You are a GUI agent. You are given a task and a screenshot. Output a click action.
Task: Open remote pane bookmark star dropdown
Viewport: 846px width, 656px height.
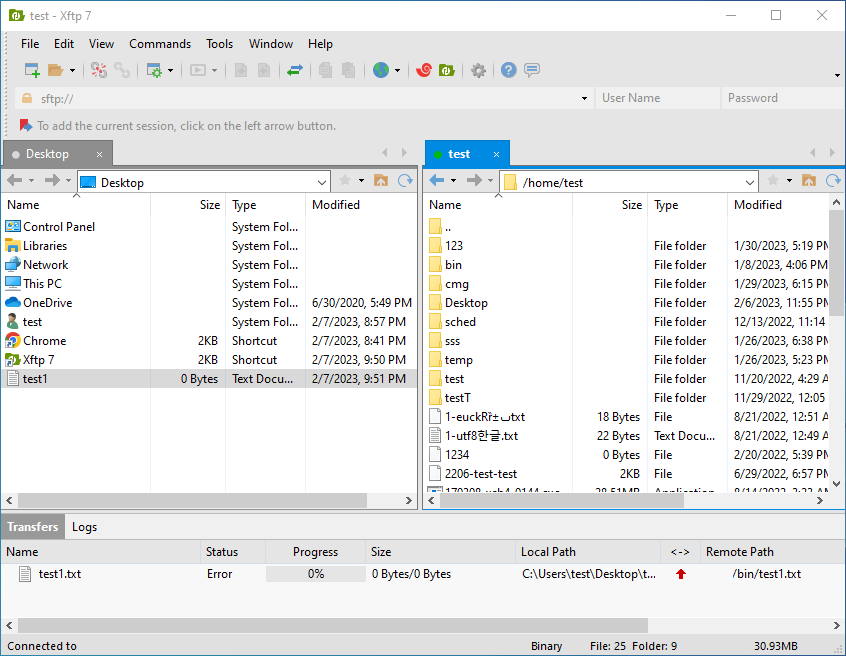click(x=789, y=181)
